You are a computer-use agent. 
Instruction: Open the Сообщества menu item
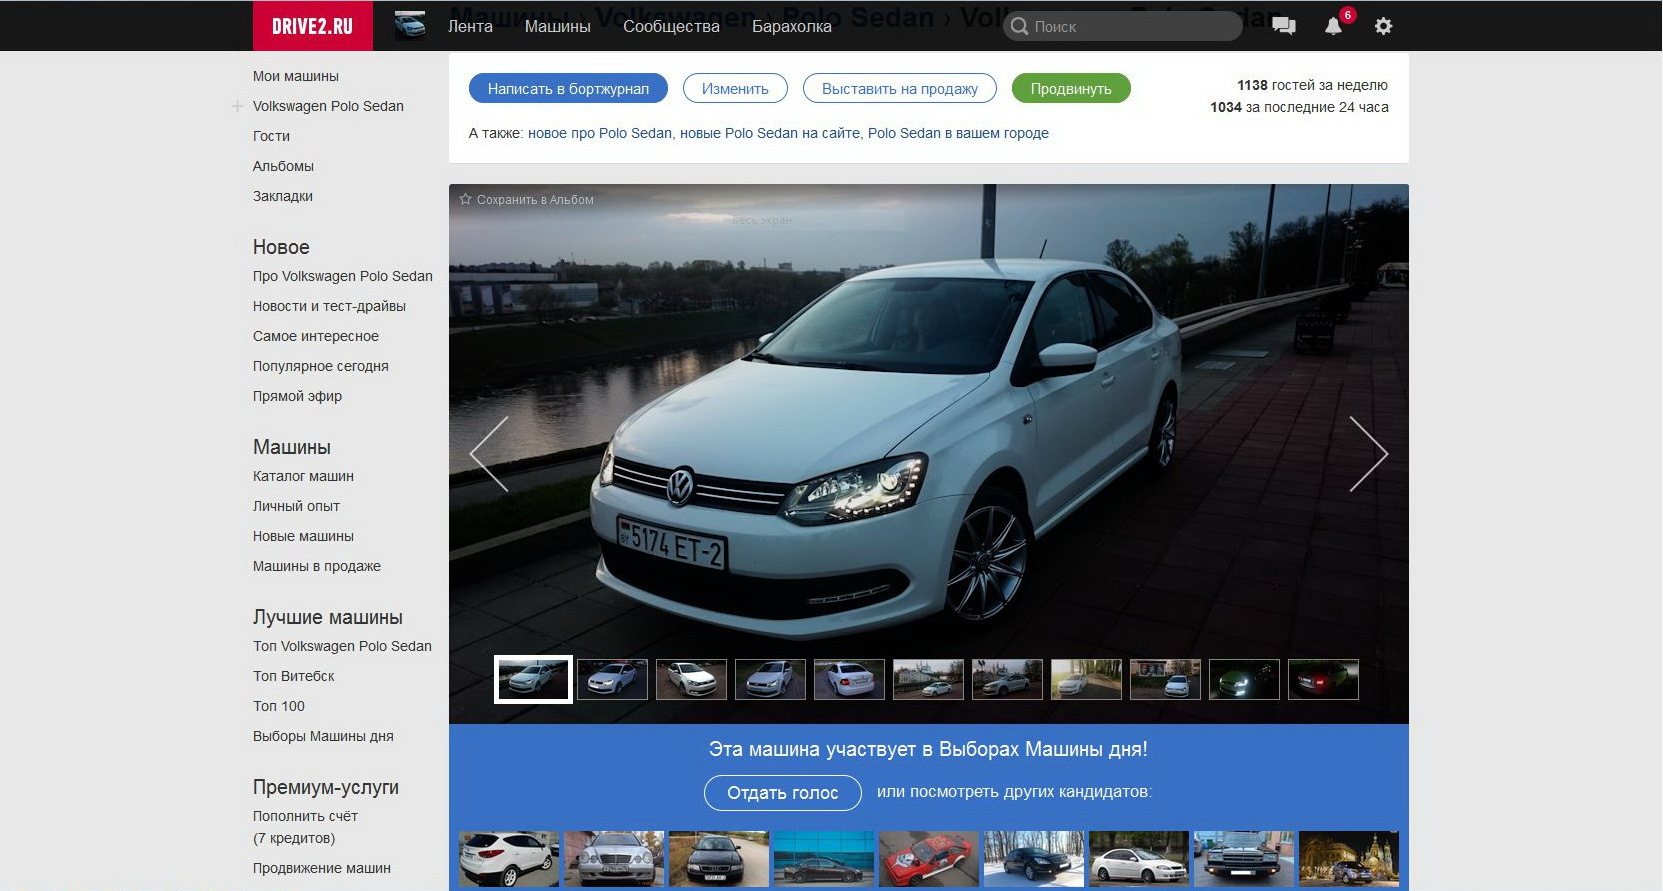click(671, 26)
